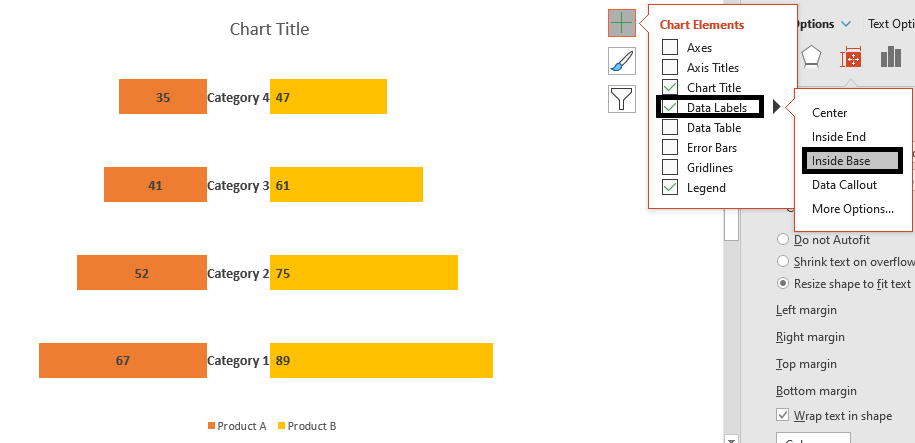Image resolution: width=915 pixels, height=443 pixels.
Task: Click the Chart Title text
Action: pos(270,29)
